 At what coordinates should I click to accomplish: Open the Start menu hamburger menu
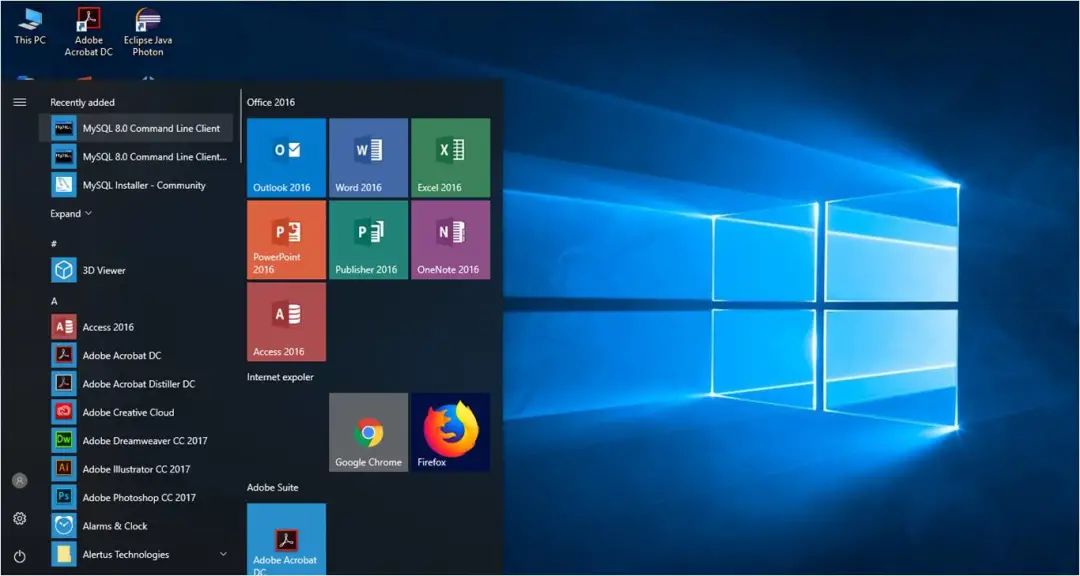pos(20,102)
